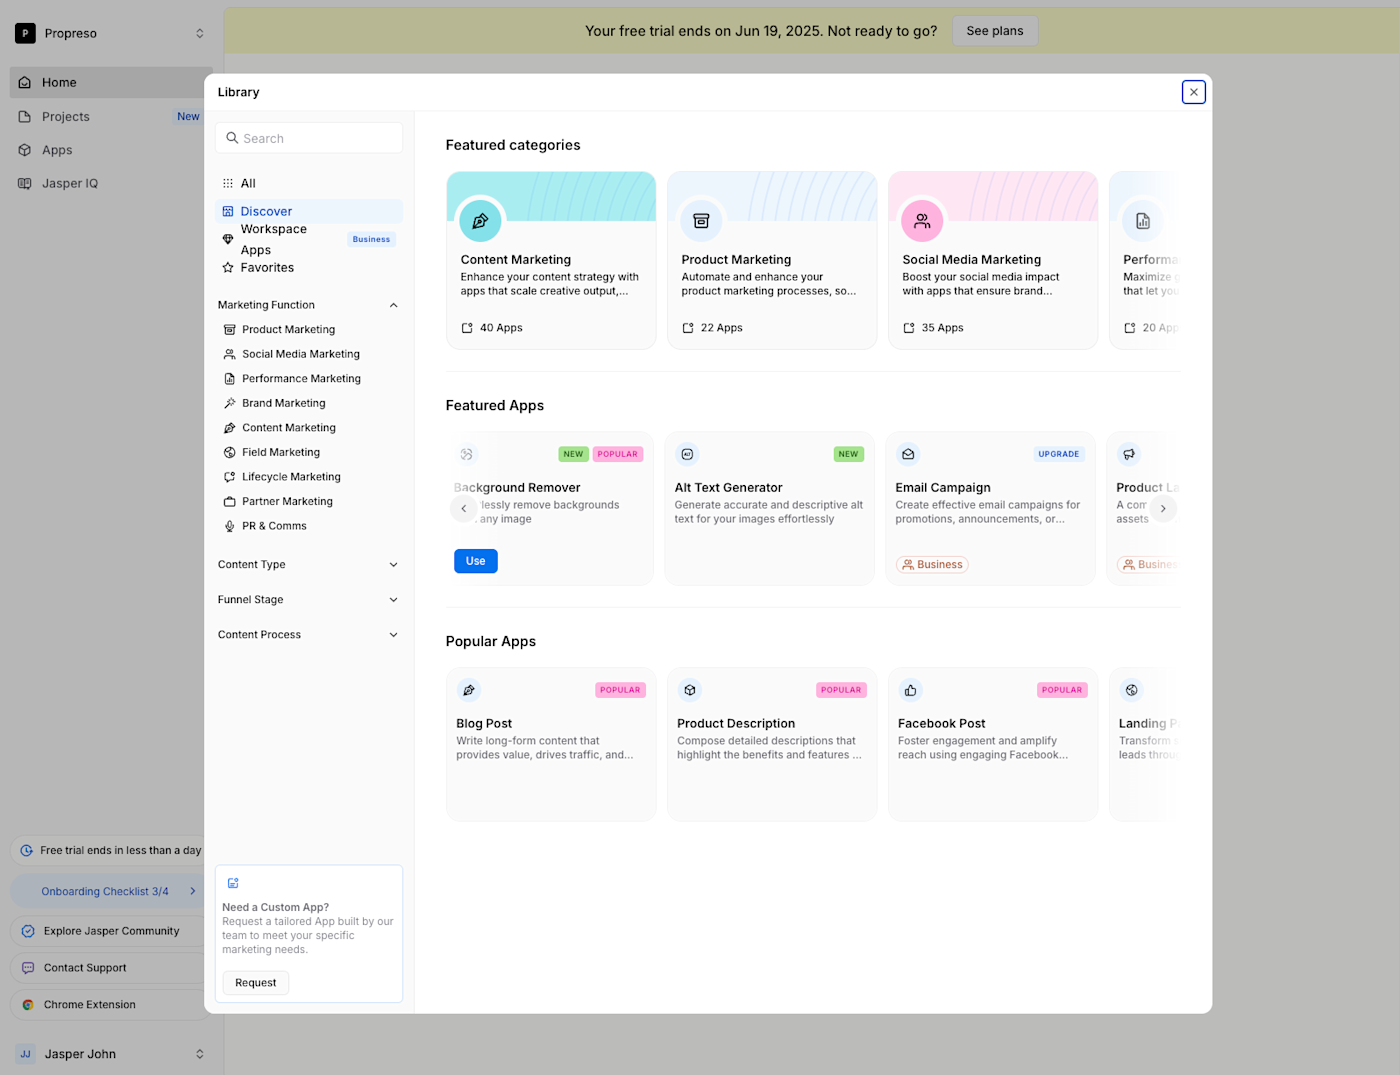Click 22 Apps on Product Marketing card
This screenshot has width=1400, height=1075.
pos(712,328)
